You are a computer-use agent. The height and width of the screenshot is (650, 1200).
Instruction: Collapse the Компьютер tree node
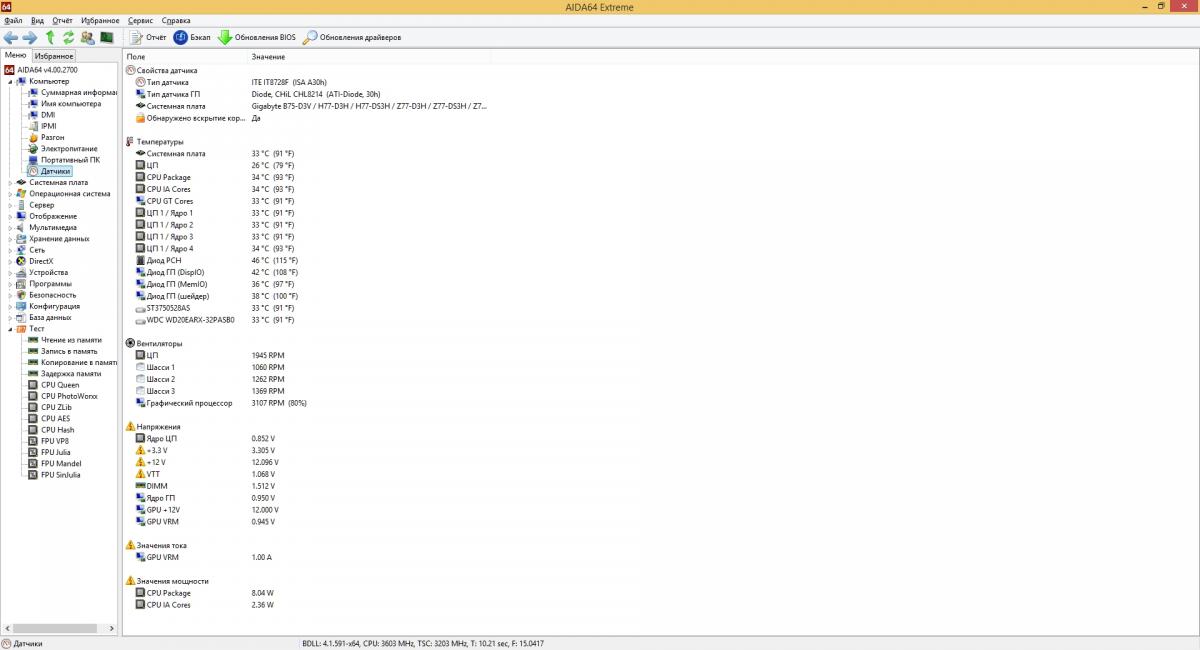(x=10, y=81)
